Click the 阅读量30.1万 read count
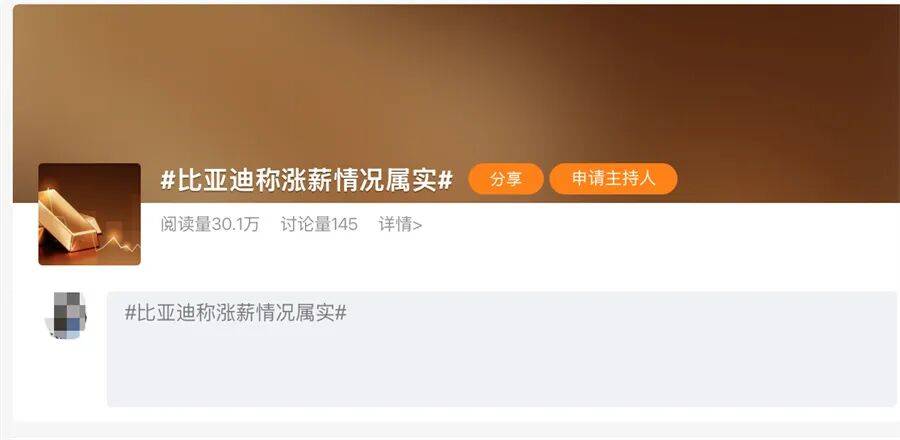Screen dimensions: 900x440 [210, 224]
